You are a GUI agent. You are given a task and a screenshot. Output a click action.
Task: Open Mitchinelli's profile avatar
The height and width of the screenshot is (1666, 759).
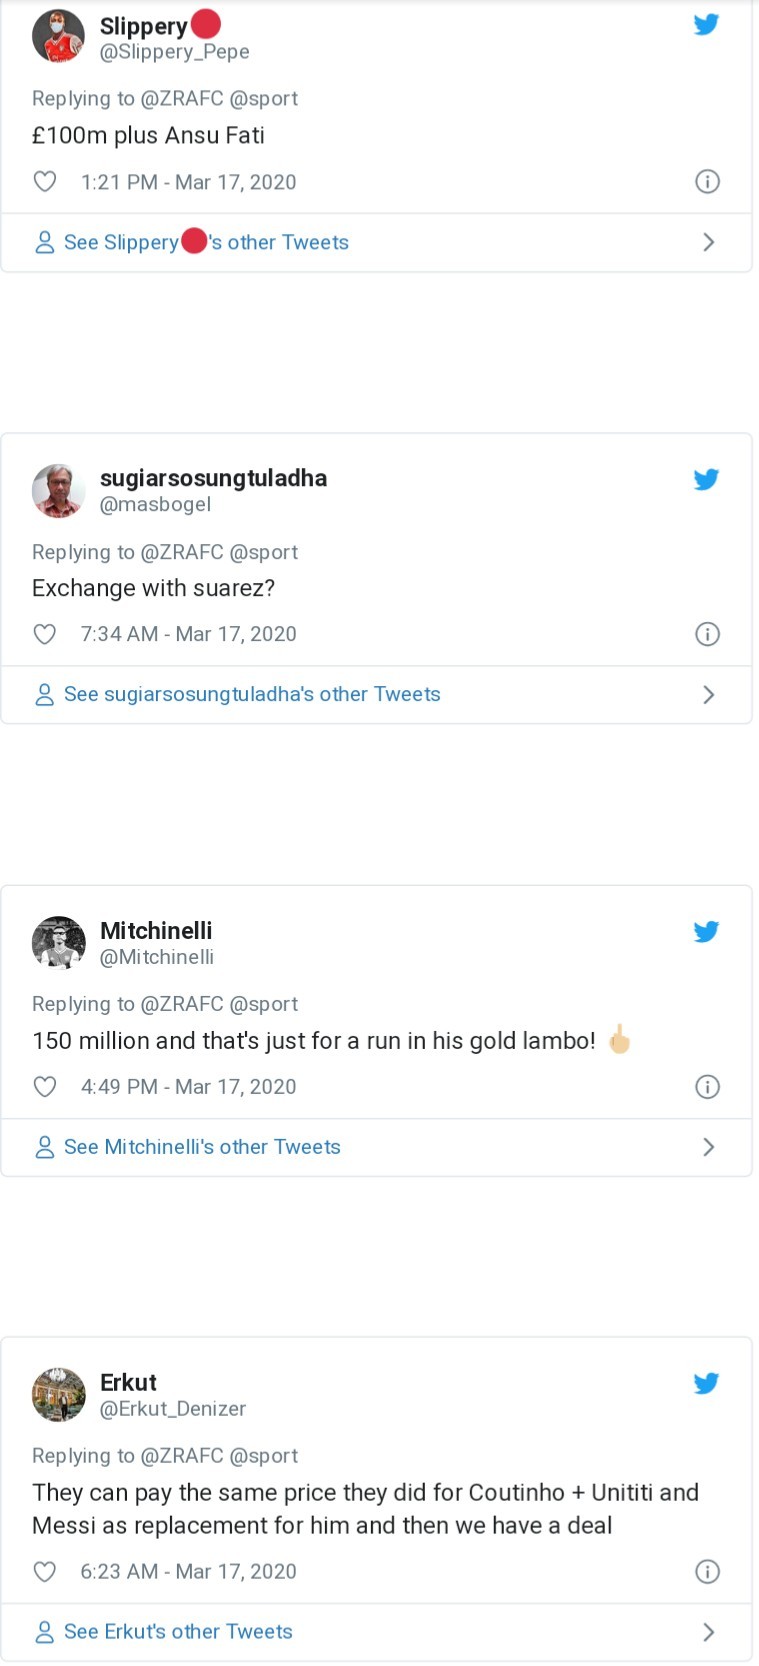59,942
